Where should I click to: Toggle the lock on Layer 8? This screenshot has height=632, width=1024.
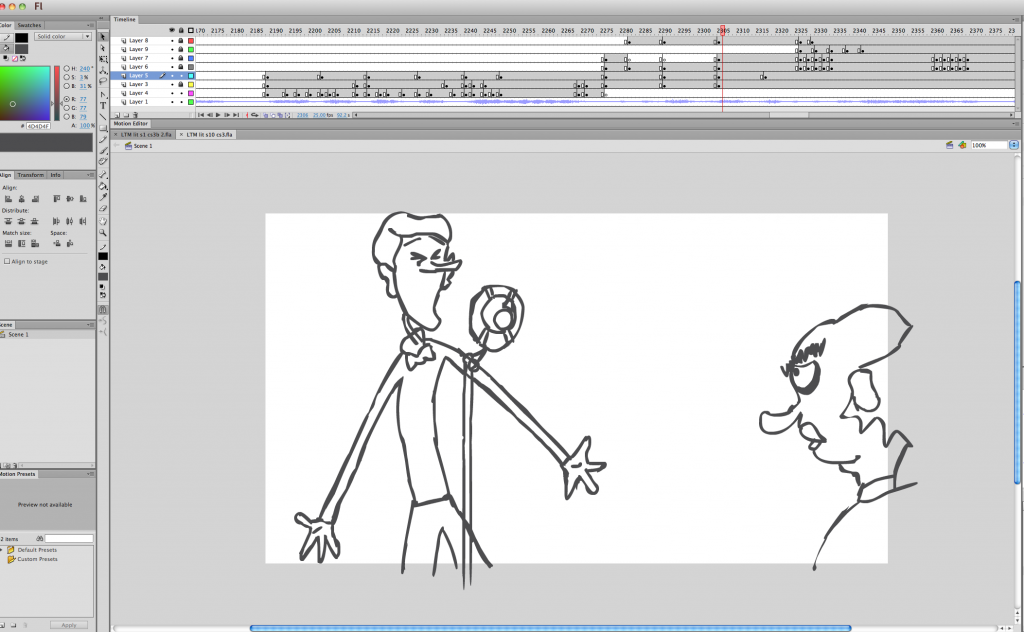pos(180,41)
